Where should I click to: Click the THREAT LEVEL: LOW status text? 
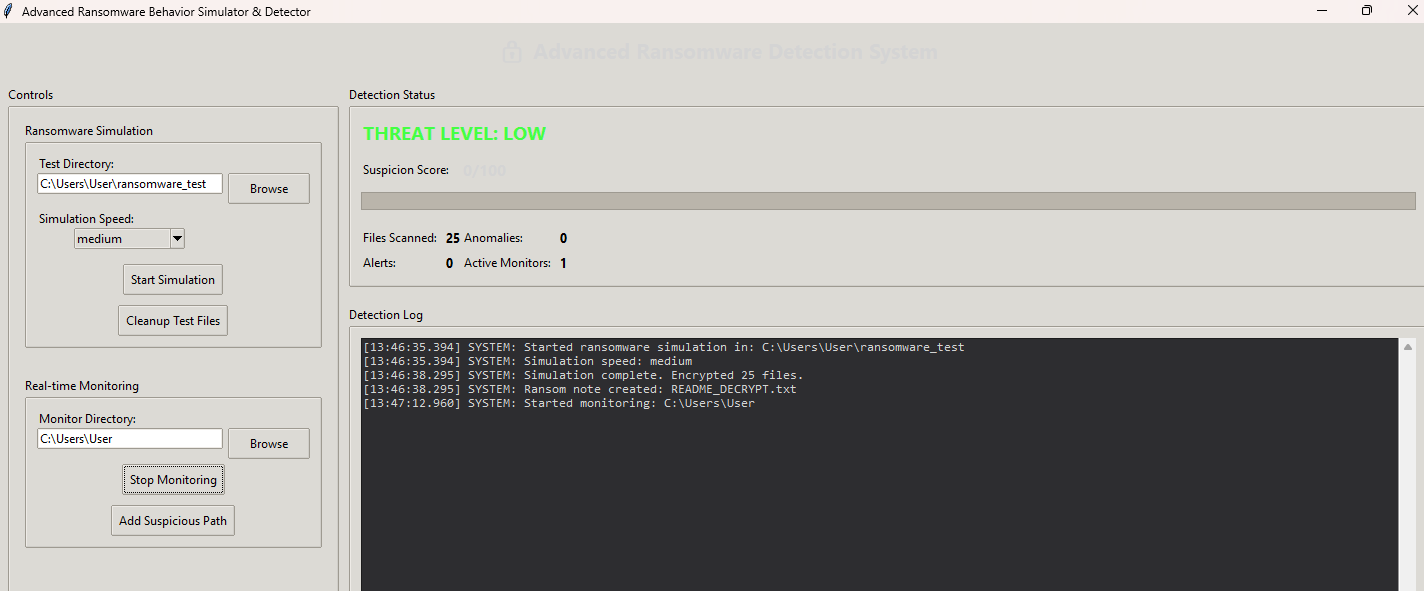[454, 134]
